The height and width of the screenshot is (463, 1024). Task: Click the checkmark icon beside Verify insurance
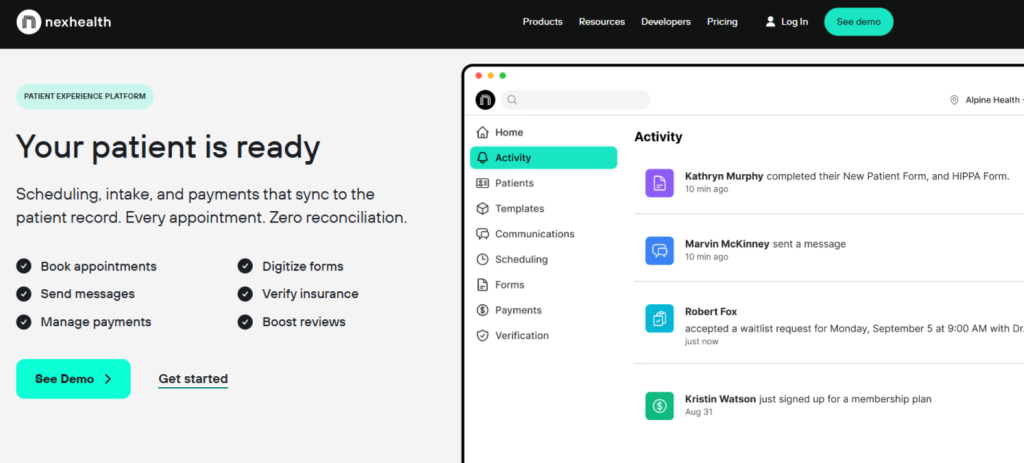(x=245, y=294)
